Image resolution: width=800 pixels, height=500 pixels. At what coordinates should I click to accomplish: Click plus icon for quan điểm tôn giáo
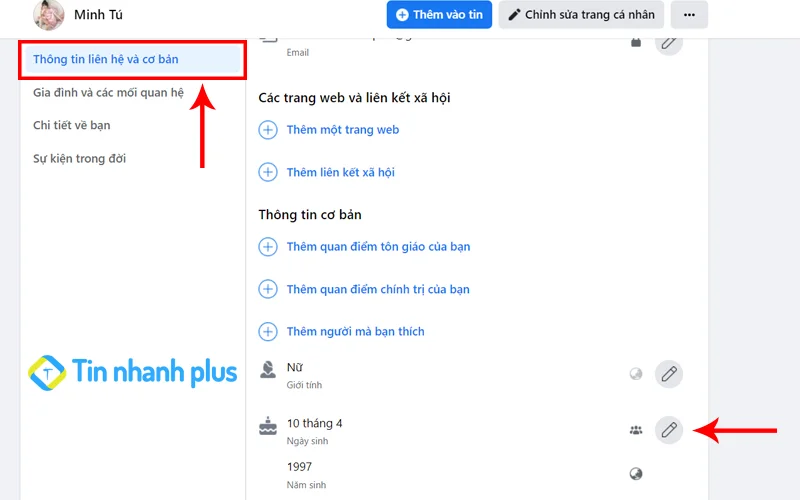[268, 246]
